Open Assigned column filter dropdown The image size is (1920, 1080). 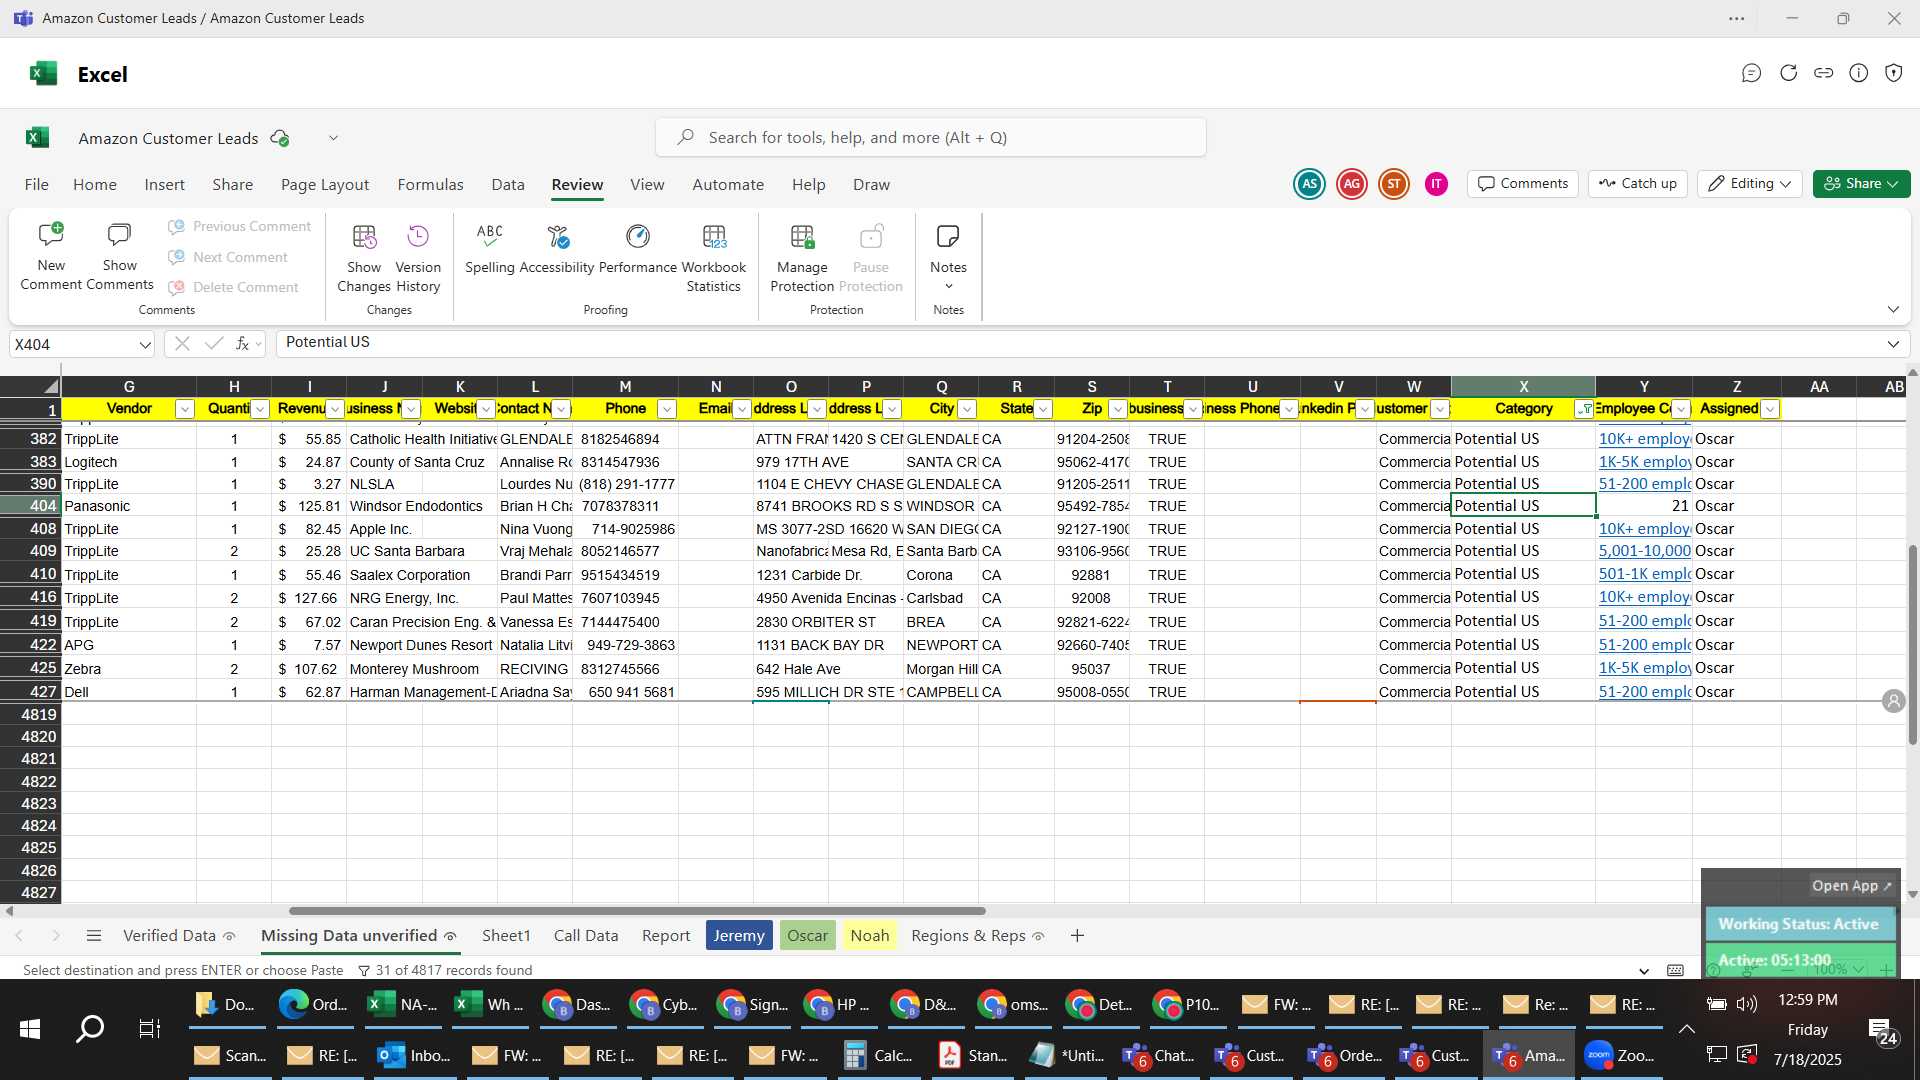(x=1770, y=409)
